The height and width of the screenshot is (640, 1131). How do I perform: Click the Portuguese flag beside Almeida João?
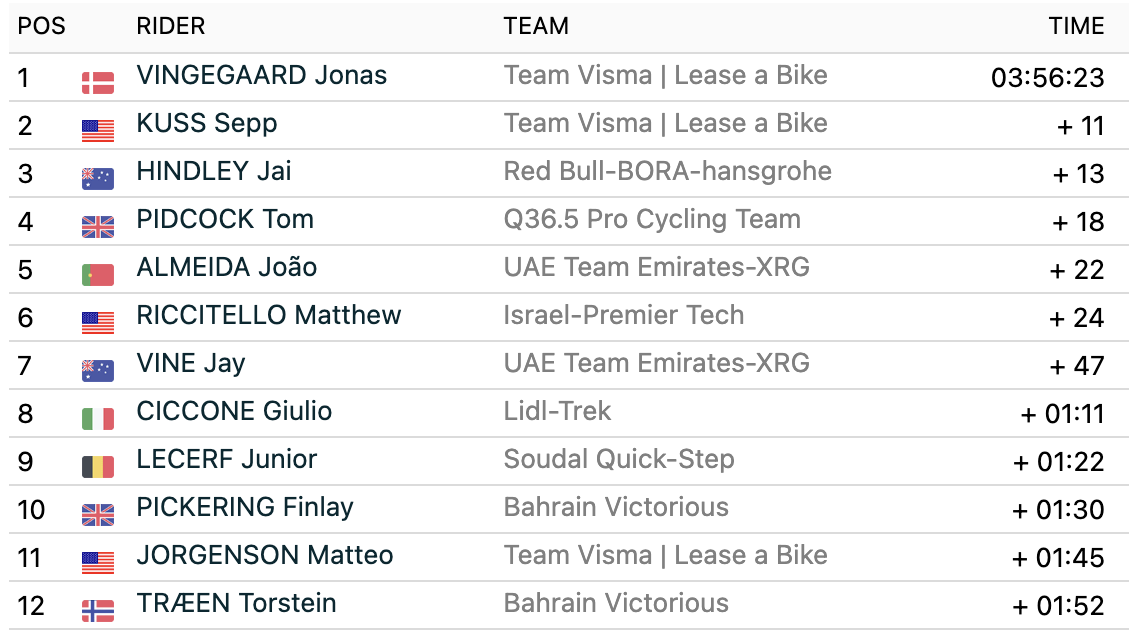(97, 274)
